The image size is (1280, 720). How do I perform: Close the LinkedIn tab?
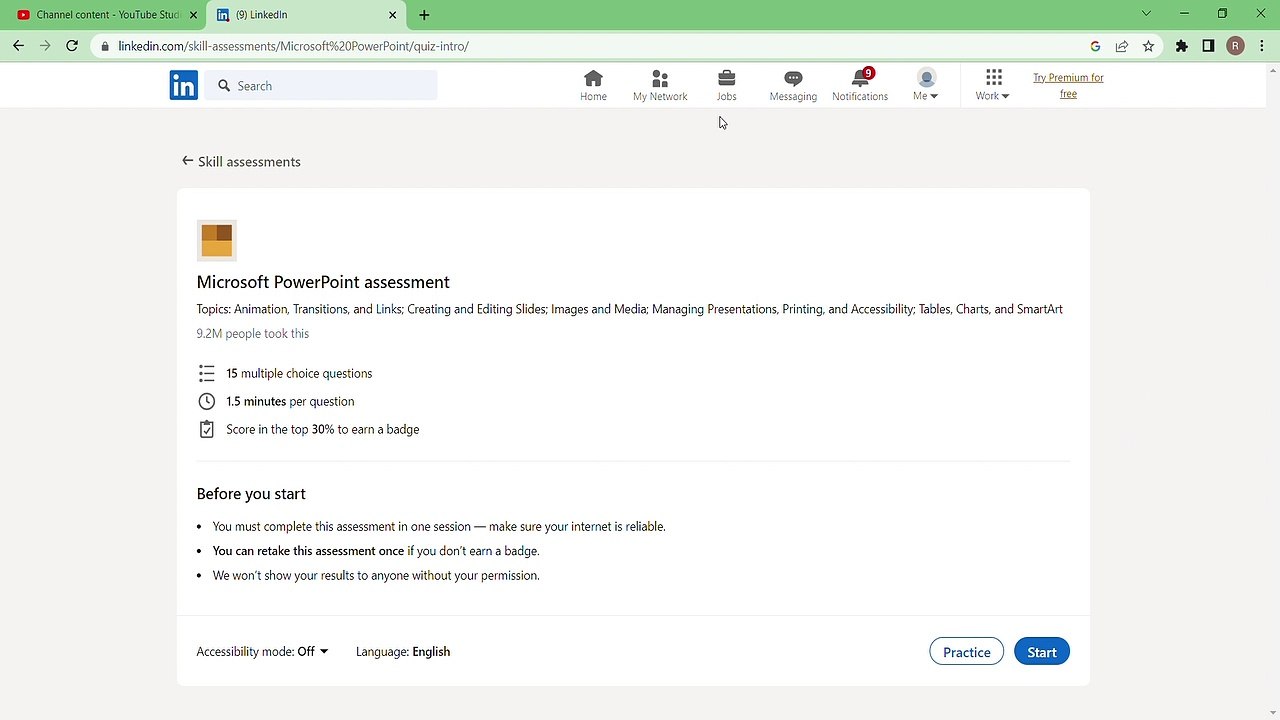point(392,15)
